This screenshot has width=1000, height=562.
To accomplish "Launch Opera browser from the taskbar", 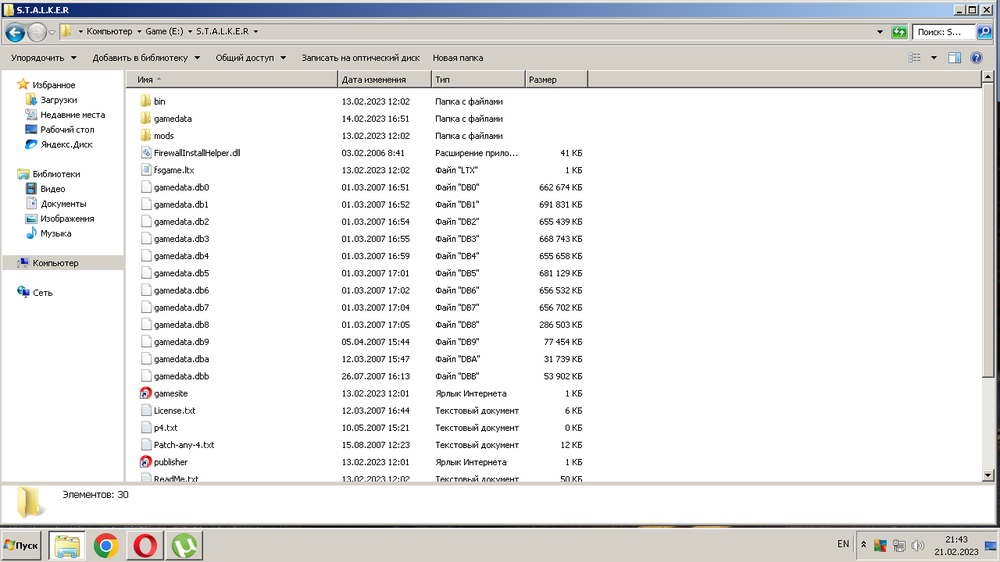I will 145,546.
